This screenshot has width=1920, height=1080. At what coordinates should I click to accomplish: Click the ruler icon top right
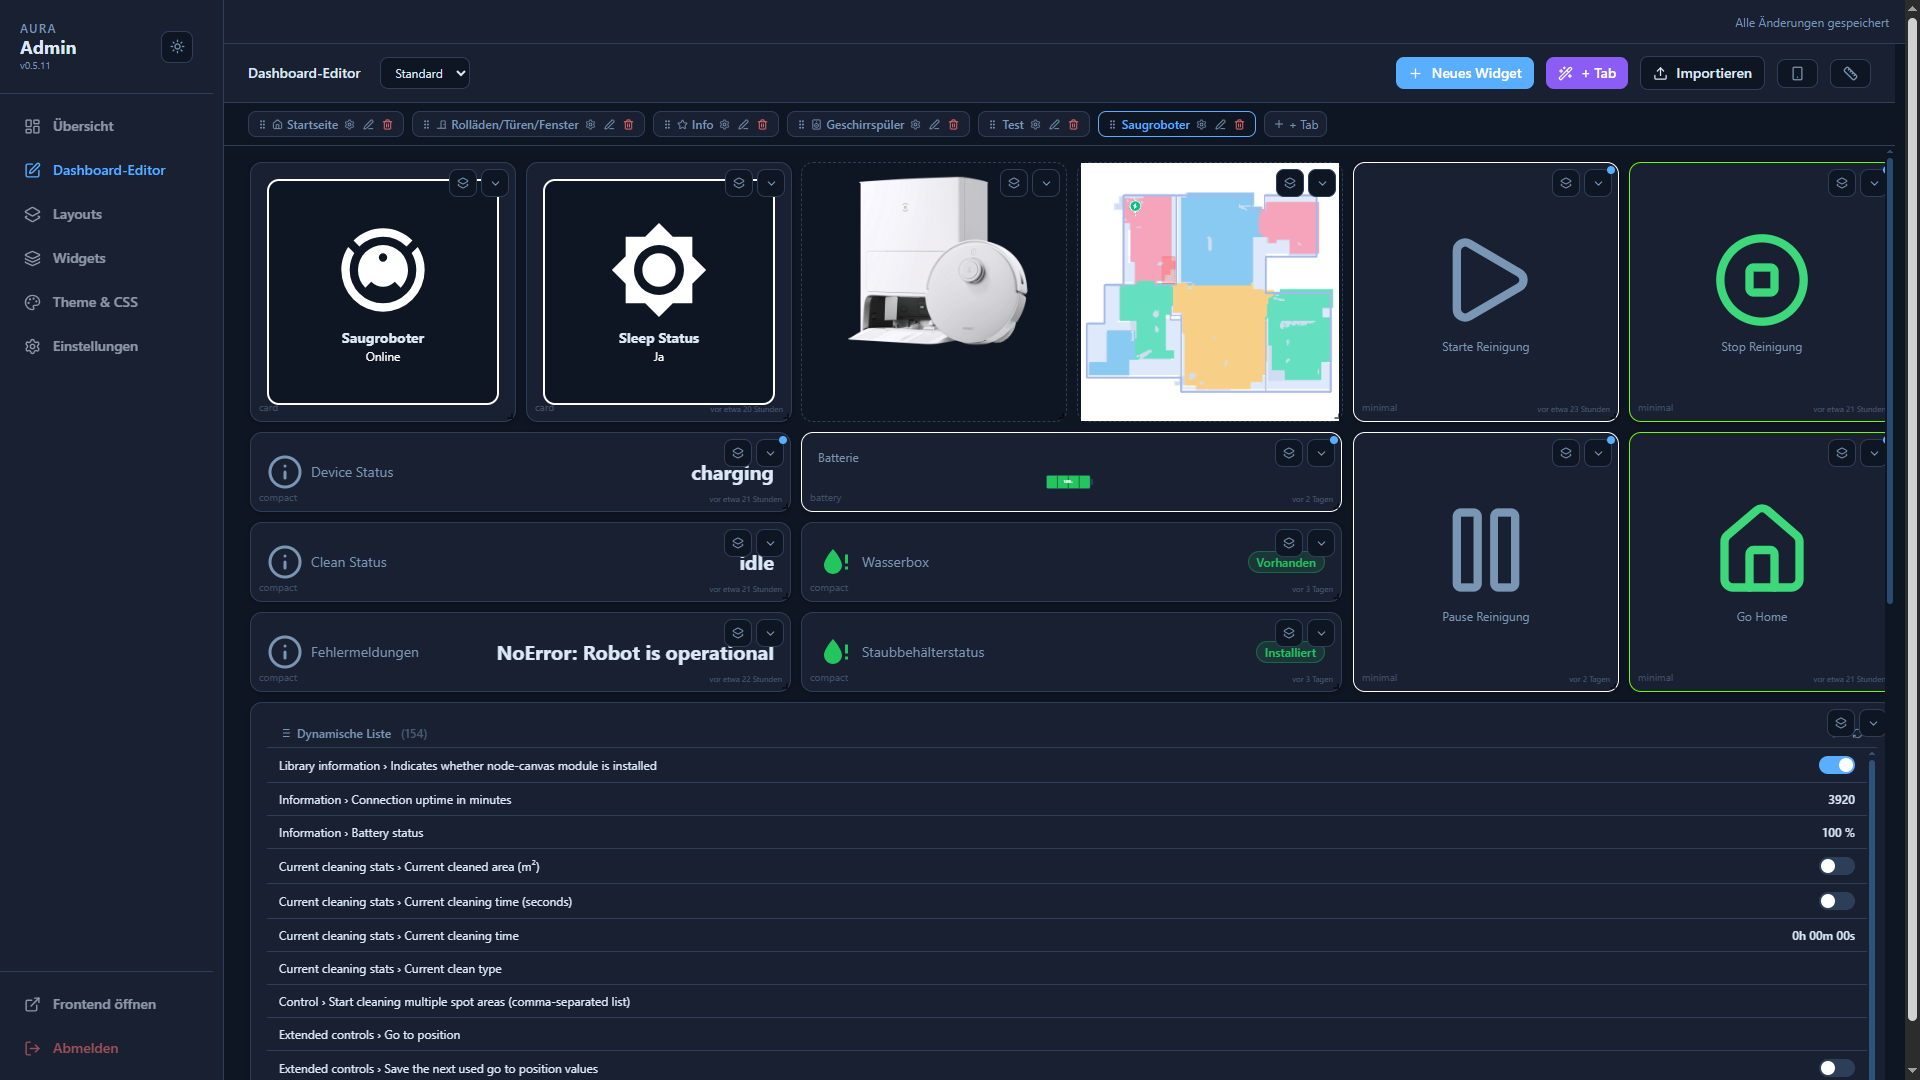tap(1850, 73)
